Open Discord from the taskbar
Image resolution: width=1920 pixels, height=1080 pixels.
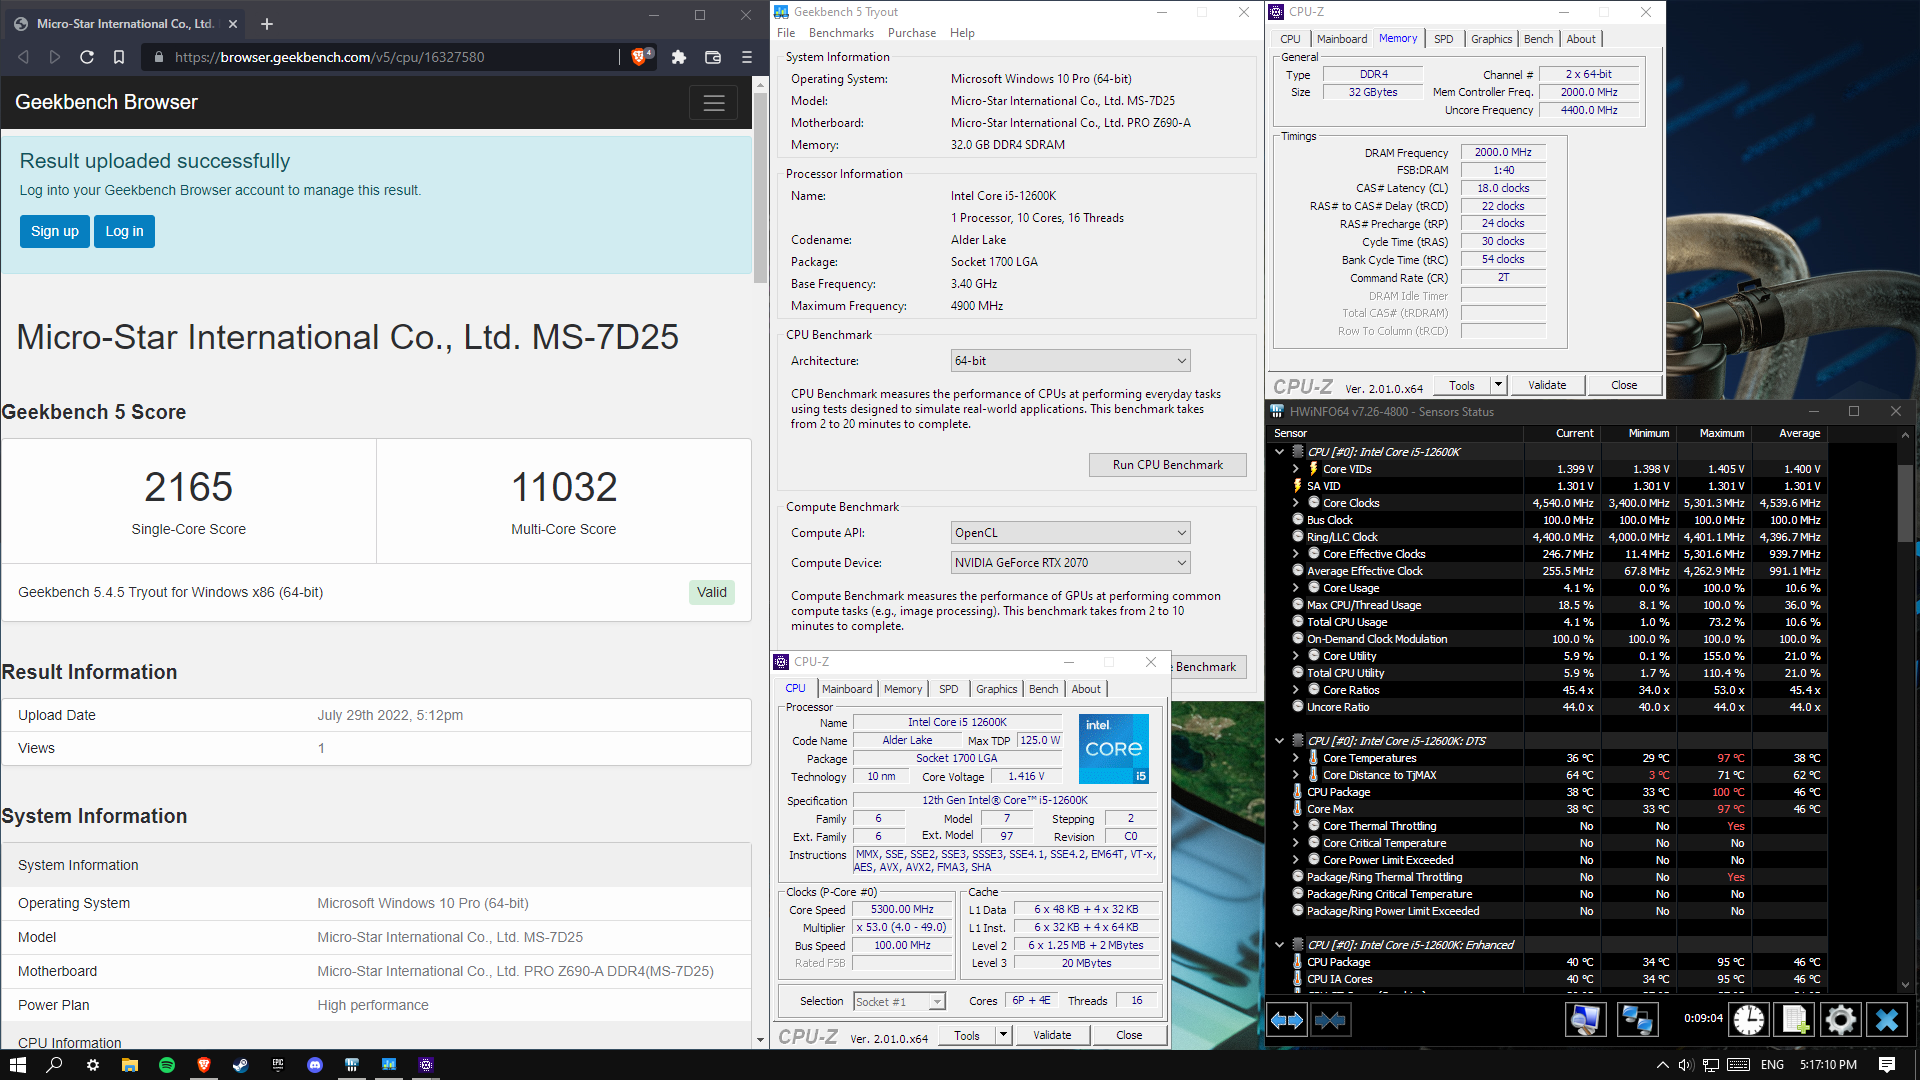pyautogui.click(x=315, y=1065)
